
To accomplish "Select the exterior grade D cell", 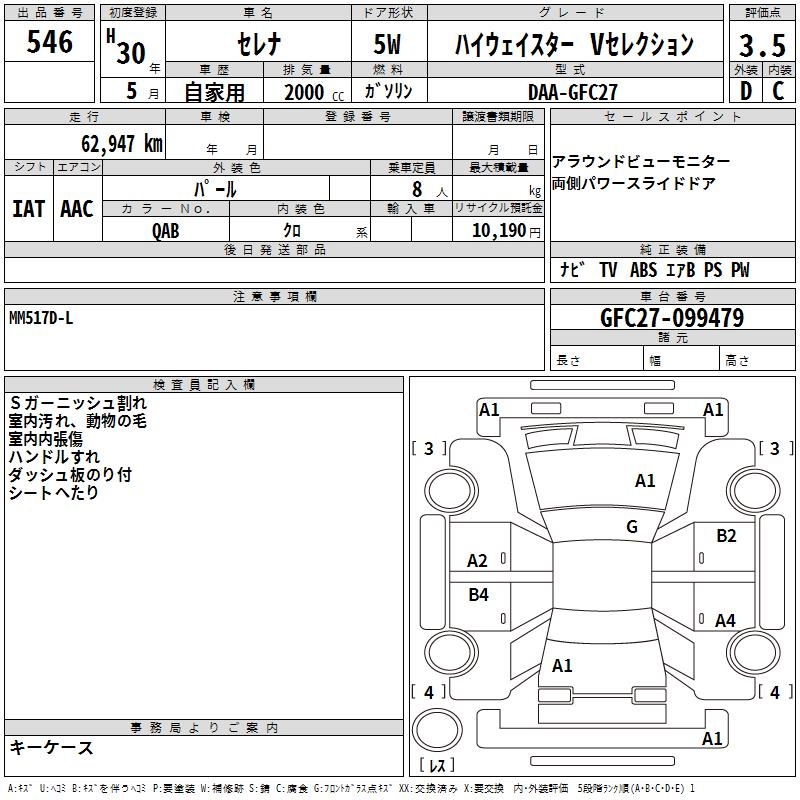I will click(x=745, y=91).
